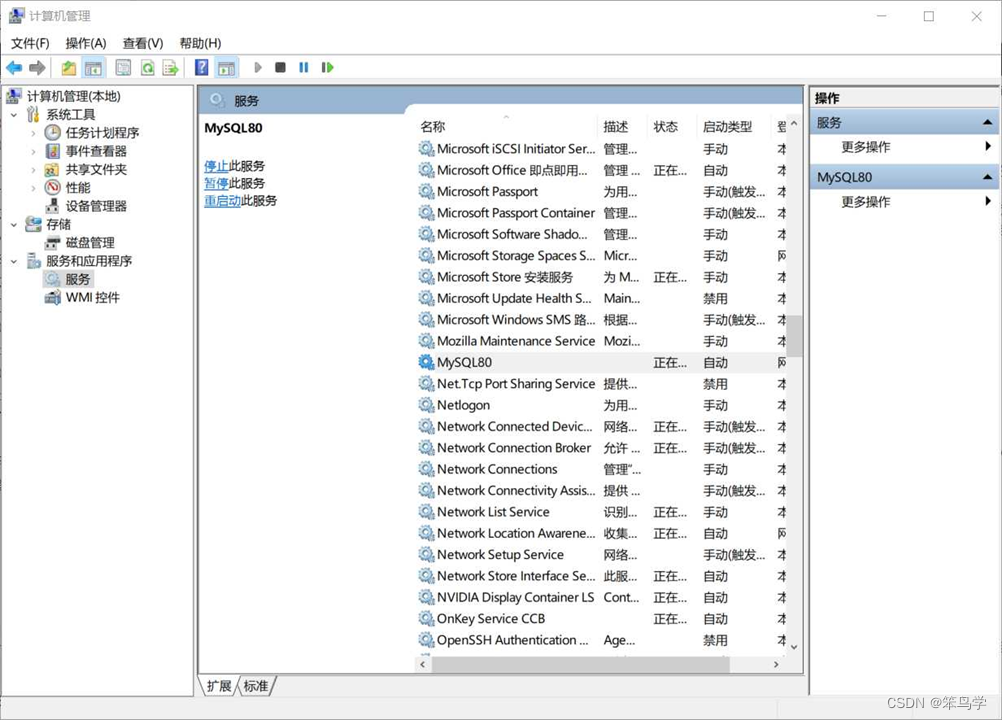Select 磁盘管理 in the tree
Image resolution: width=1002 pixels, height=720 pixels.
coord(90,243)
